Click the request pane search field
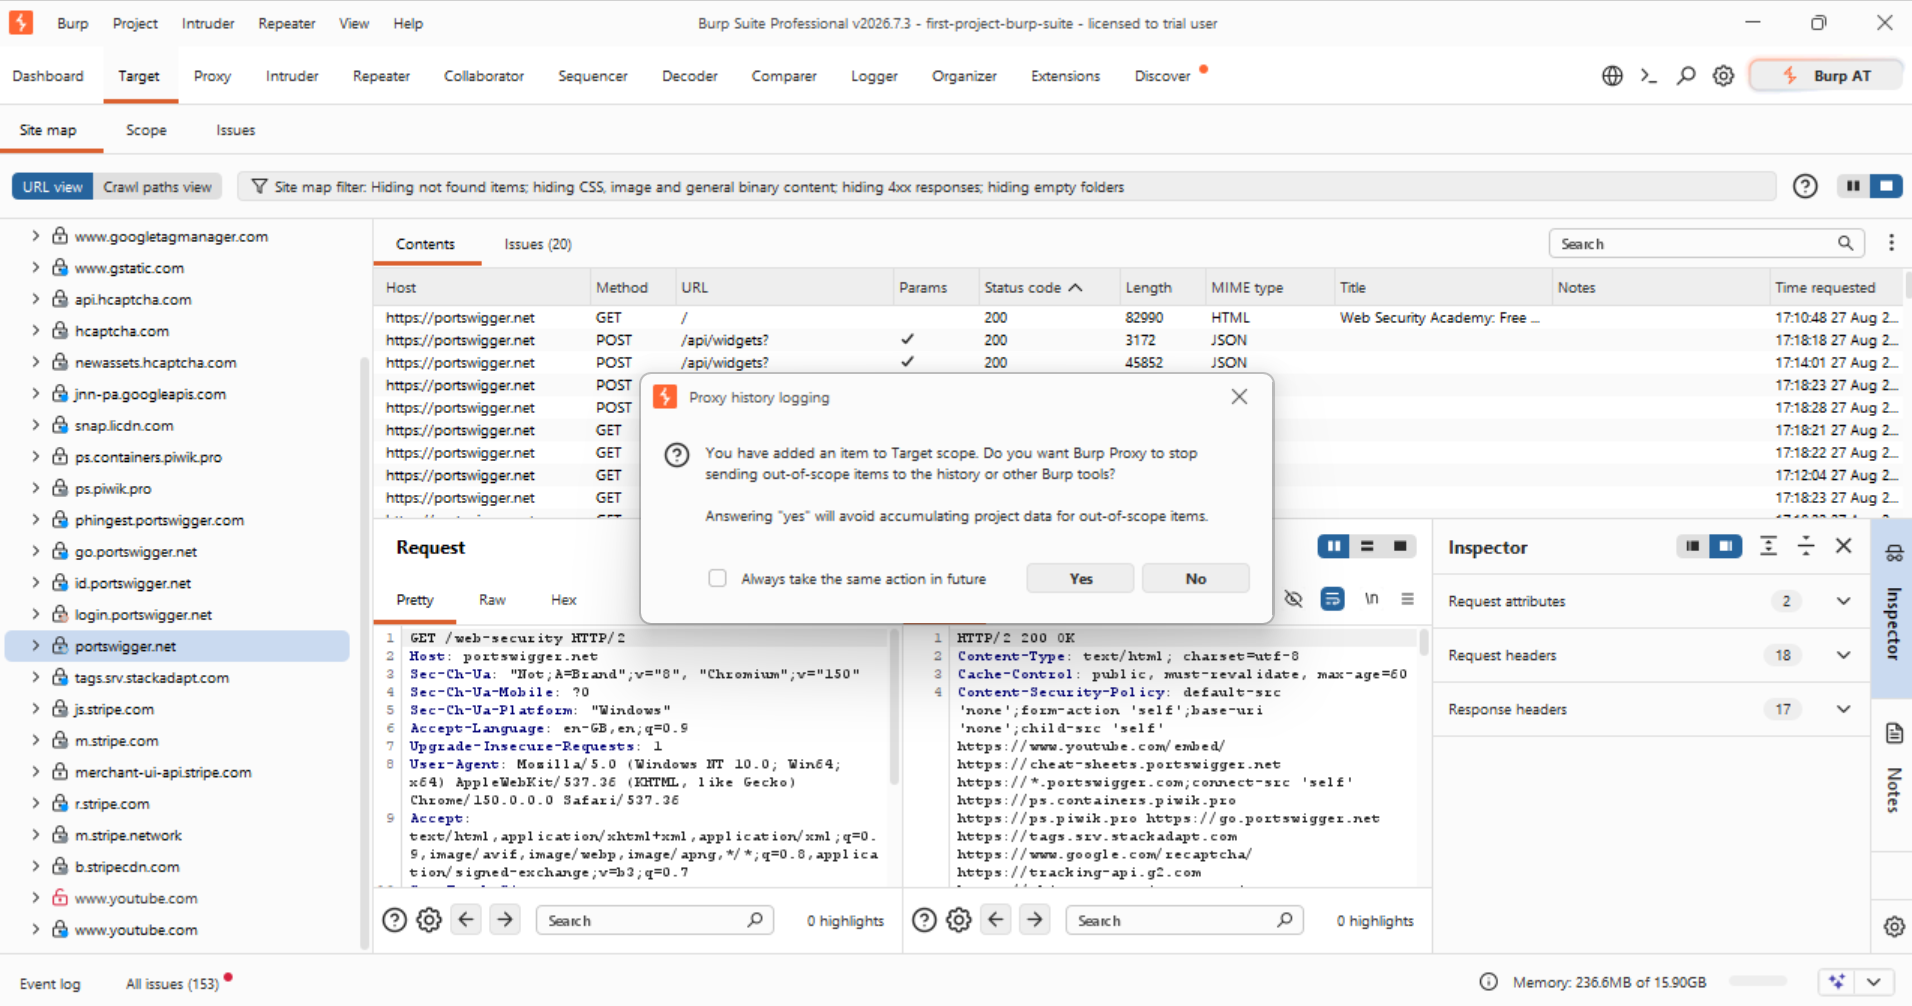This screenshot has width=1912, height=1006. click(x=655, y=920)
